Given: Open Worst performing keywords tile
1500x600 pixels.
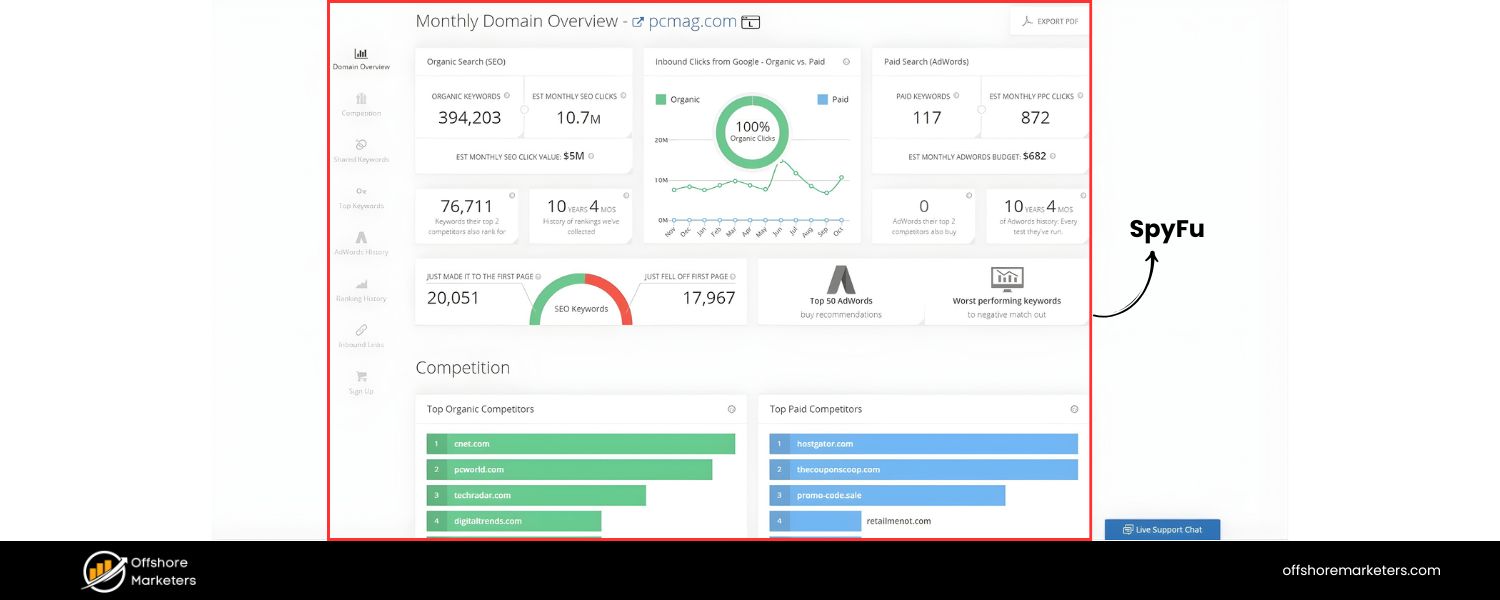Looking at the screenshot, I should (1006, 292).
